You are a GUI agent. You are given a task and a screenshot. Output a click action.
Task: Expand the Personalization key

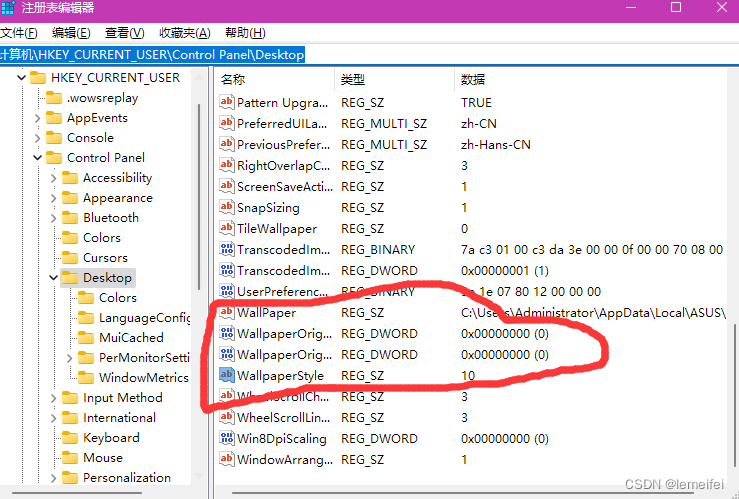[53, 478]
